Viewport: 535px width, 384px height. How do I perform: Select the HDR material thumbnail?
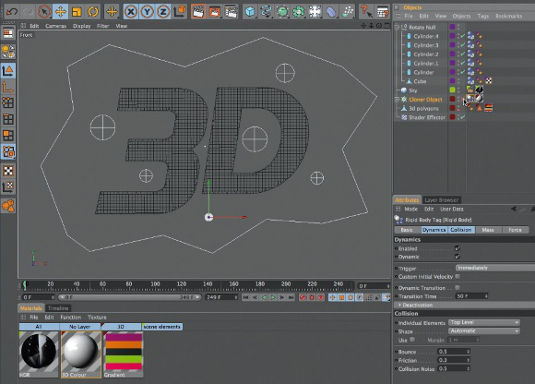click(x=38, y=354)
